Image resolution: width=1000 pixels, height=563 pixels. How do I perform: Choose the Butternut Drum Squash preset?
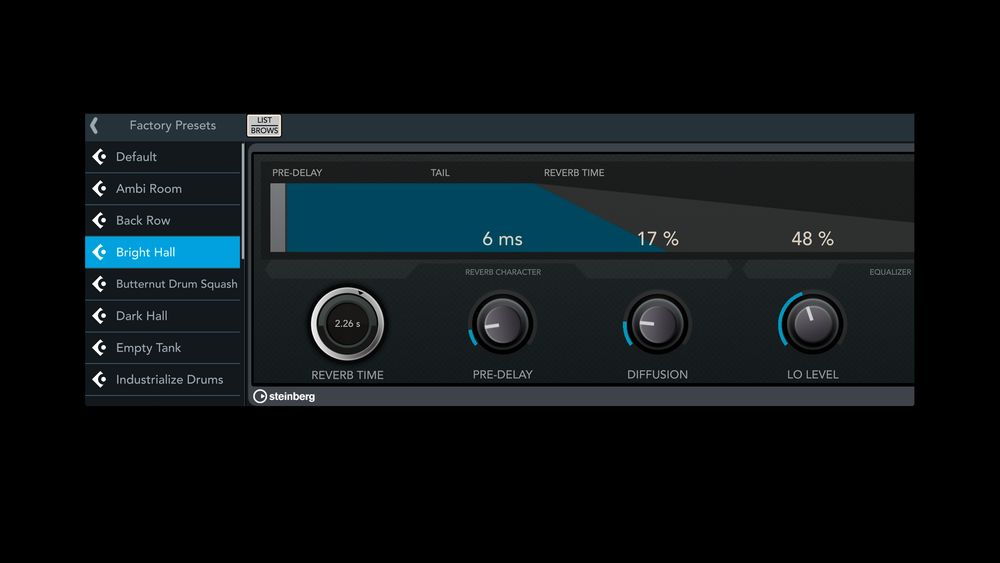(x=176, y=284)
